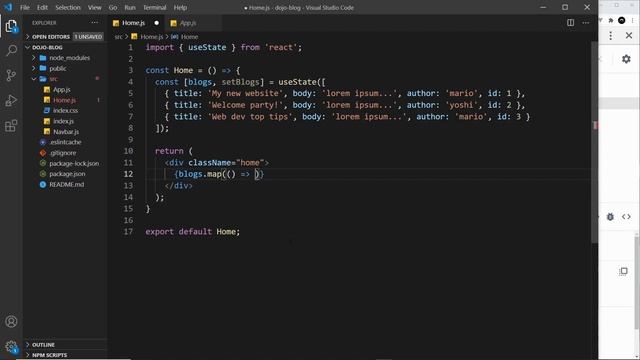The image size is (640, 360).
Task: Expand the Open Editors section
Action: coord(51,37)
